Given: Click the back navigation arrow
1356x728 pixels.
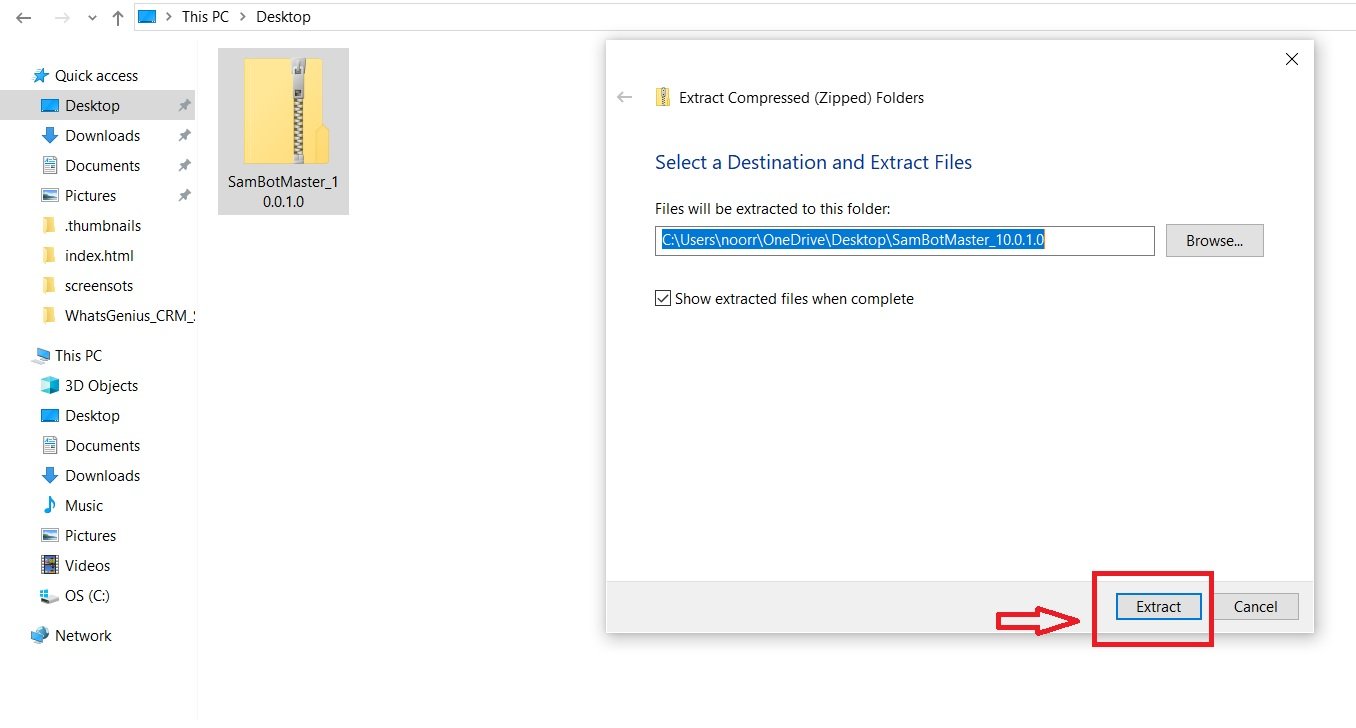Looking at the screenshot, I should click(23, 17).
